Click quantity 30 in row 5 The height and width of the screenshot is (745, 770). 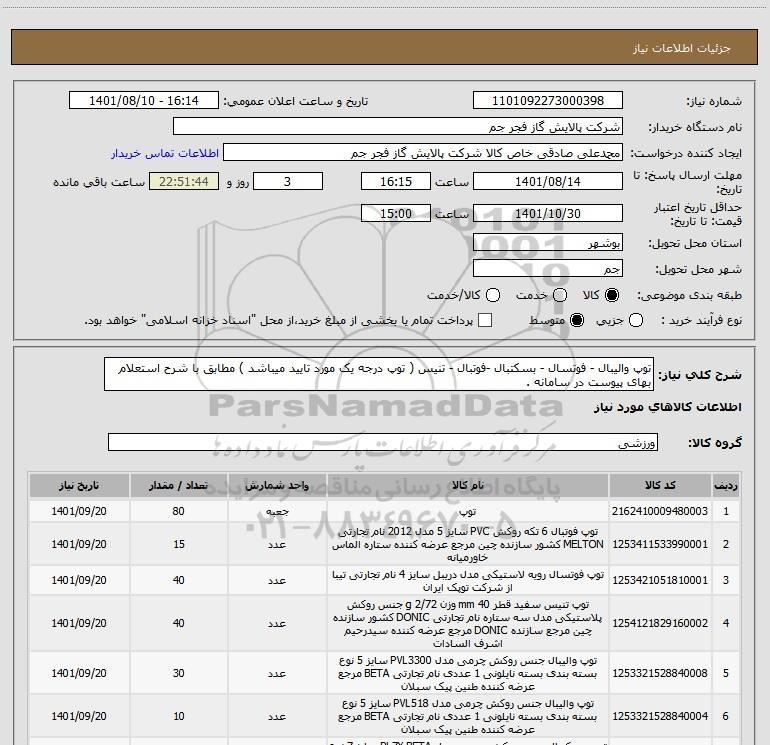pos(178,673)
